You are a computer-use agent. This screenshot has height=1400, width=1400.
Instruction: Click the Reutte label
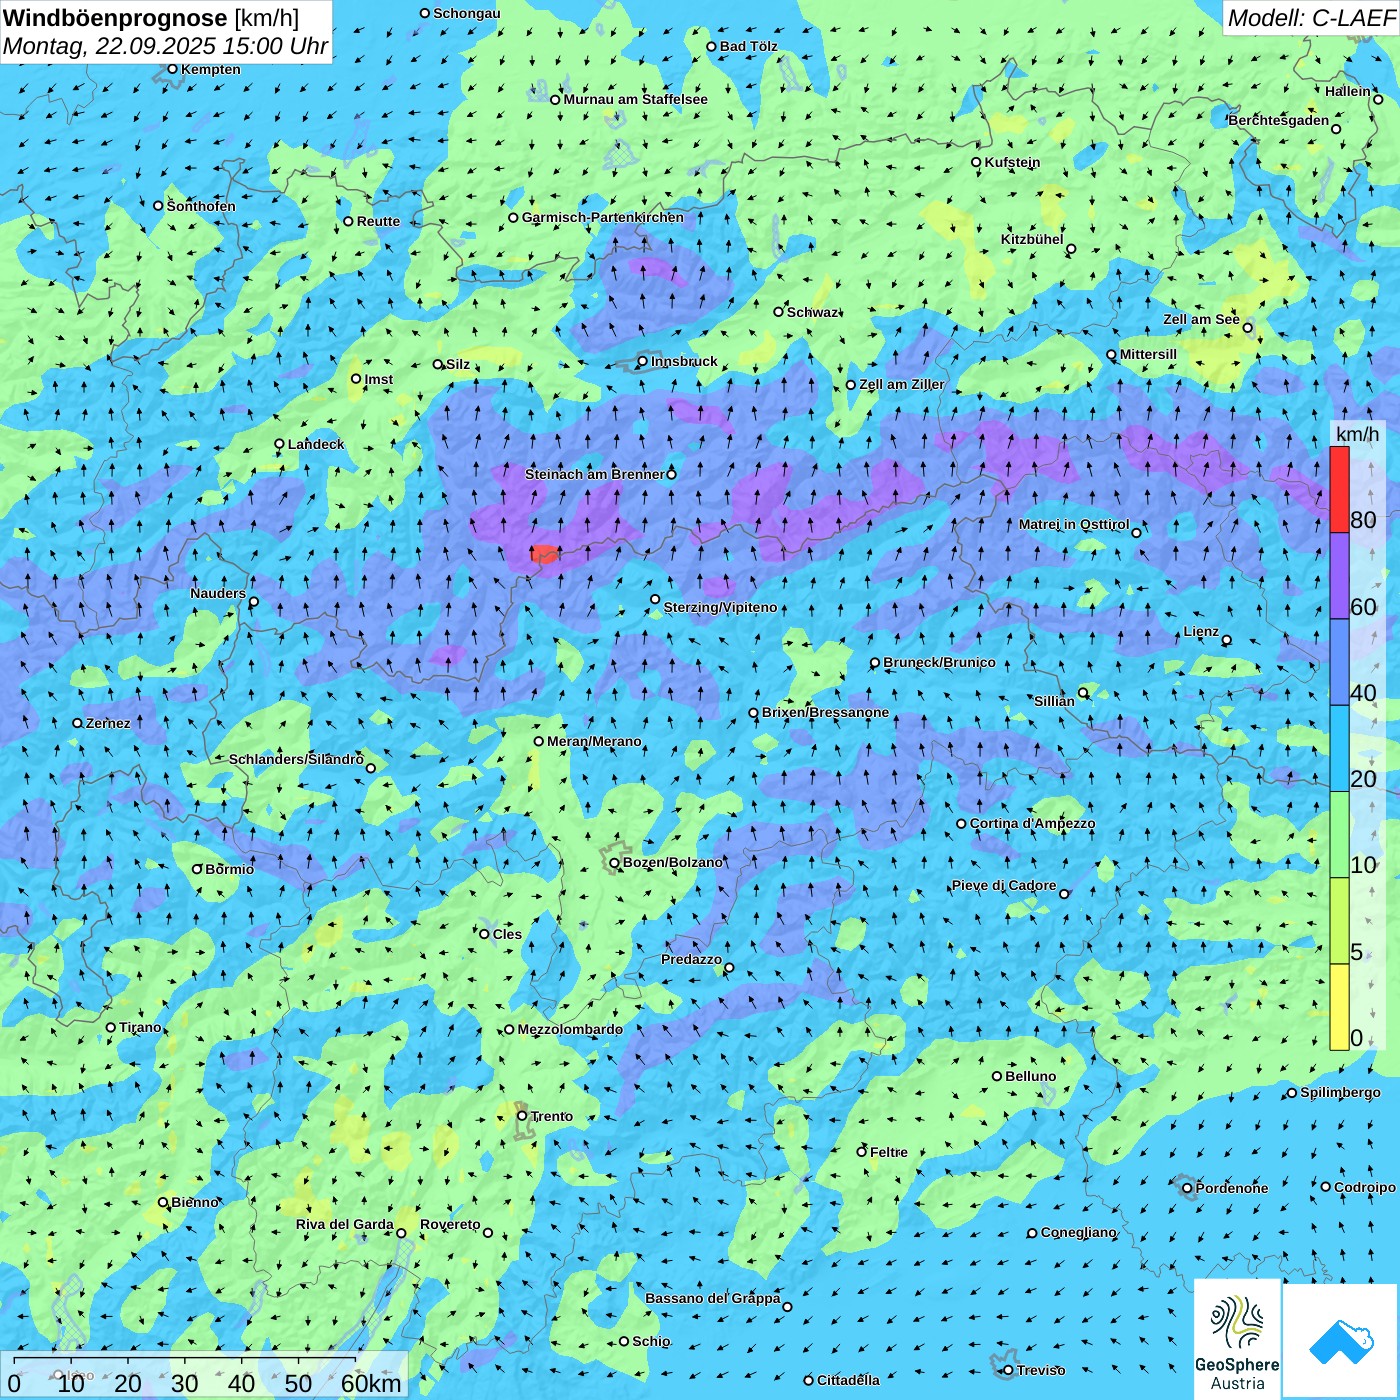[x=378, y=222]
